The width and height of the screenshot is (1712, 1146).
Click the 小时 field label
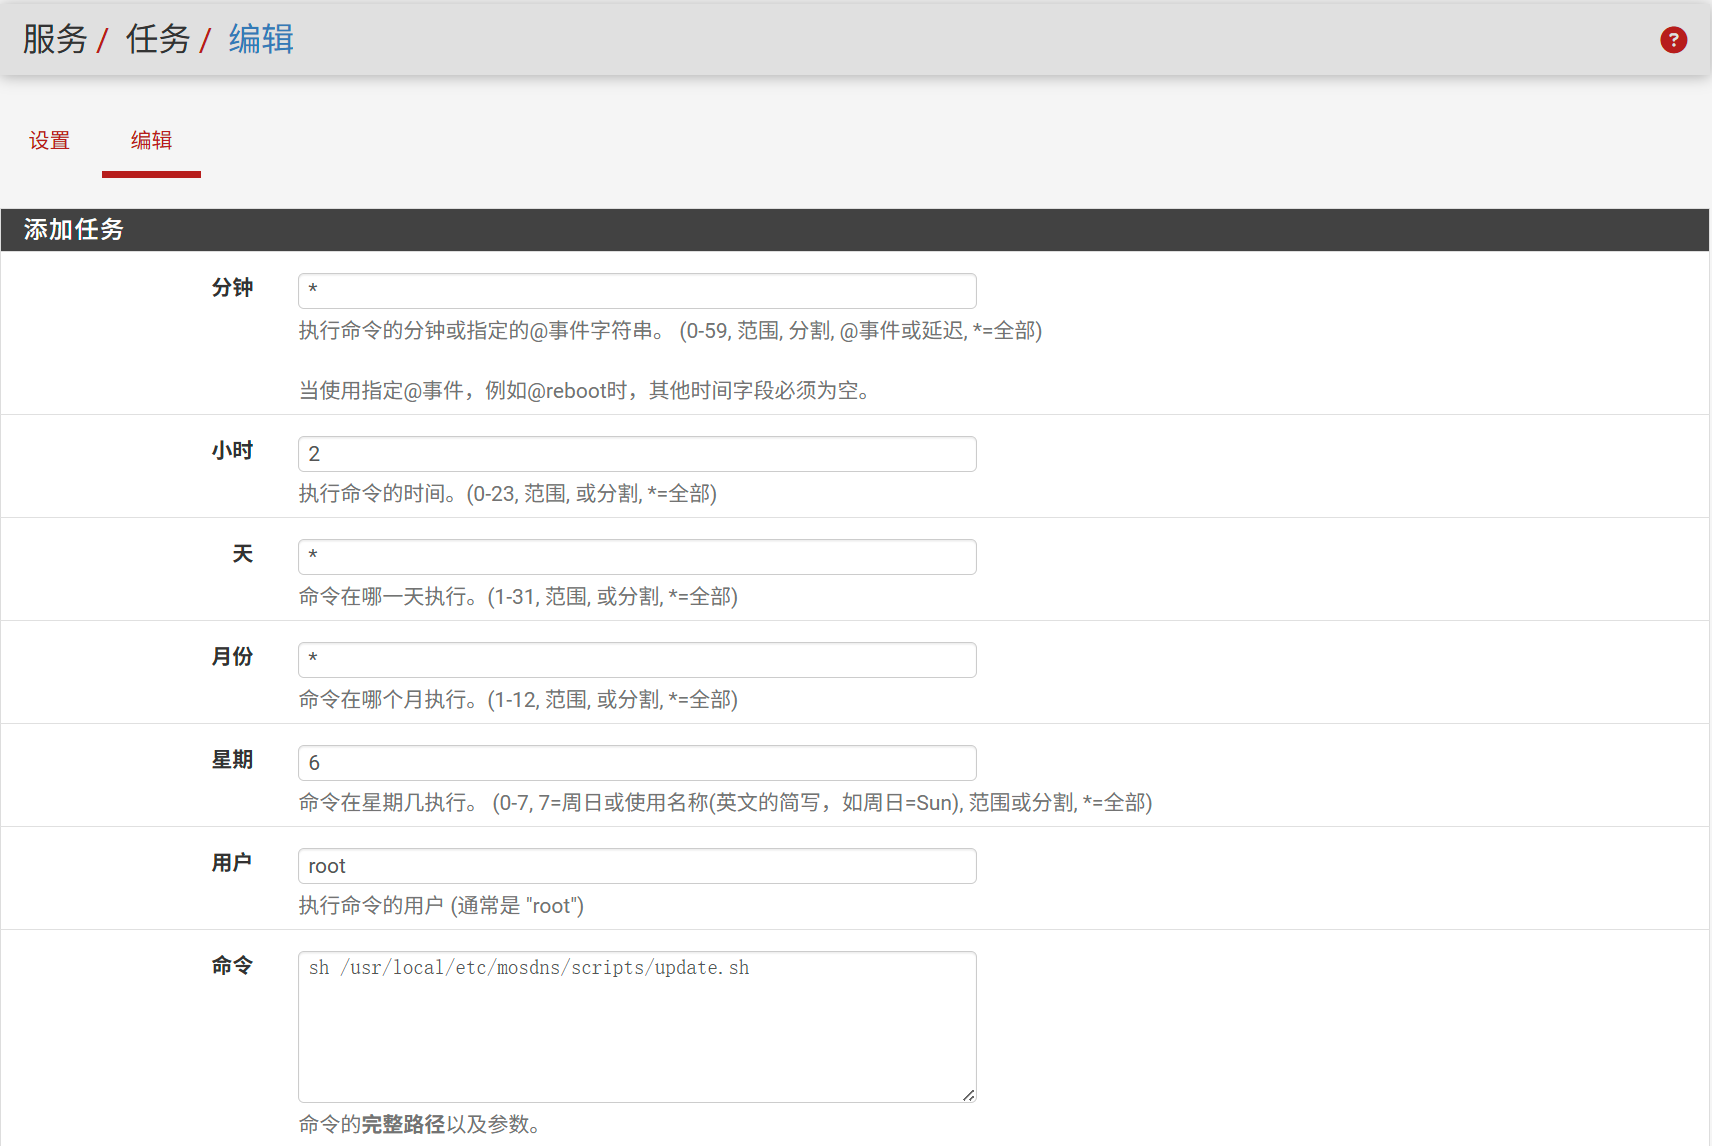232,451
